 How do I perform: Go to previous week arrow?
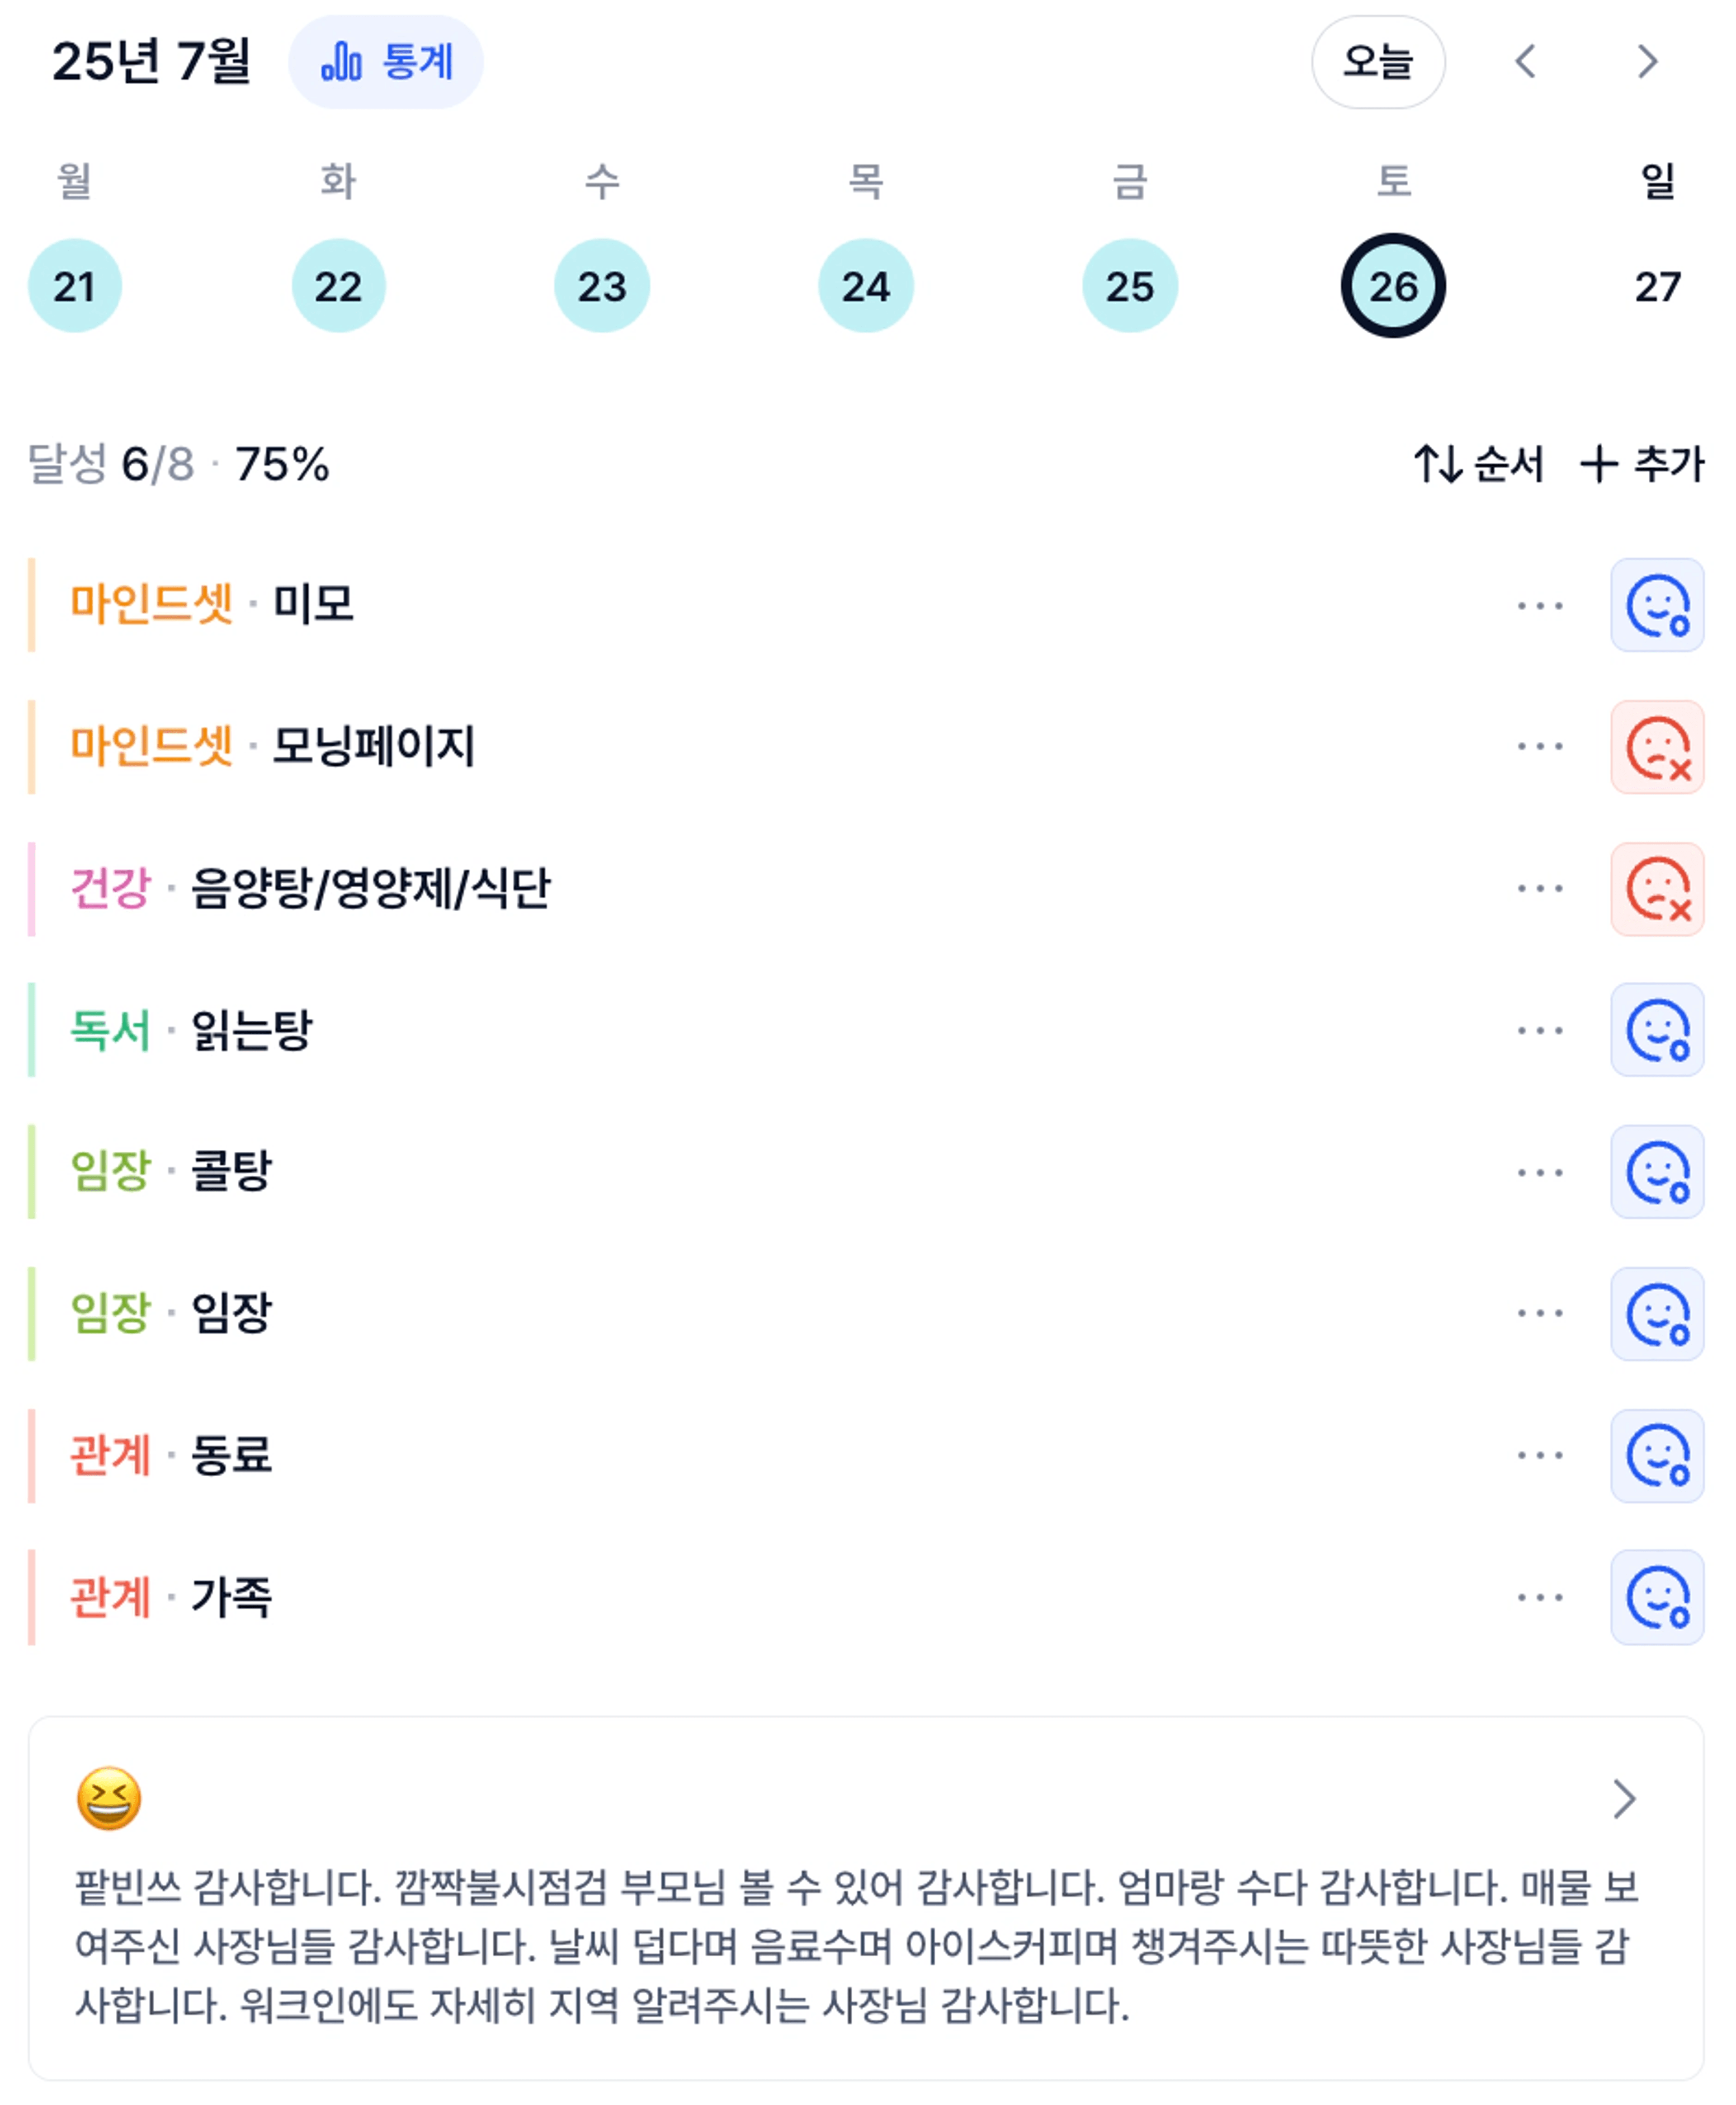point(1525,62)
